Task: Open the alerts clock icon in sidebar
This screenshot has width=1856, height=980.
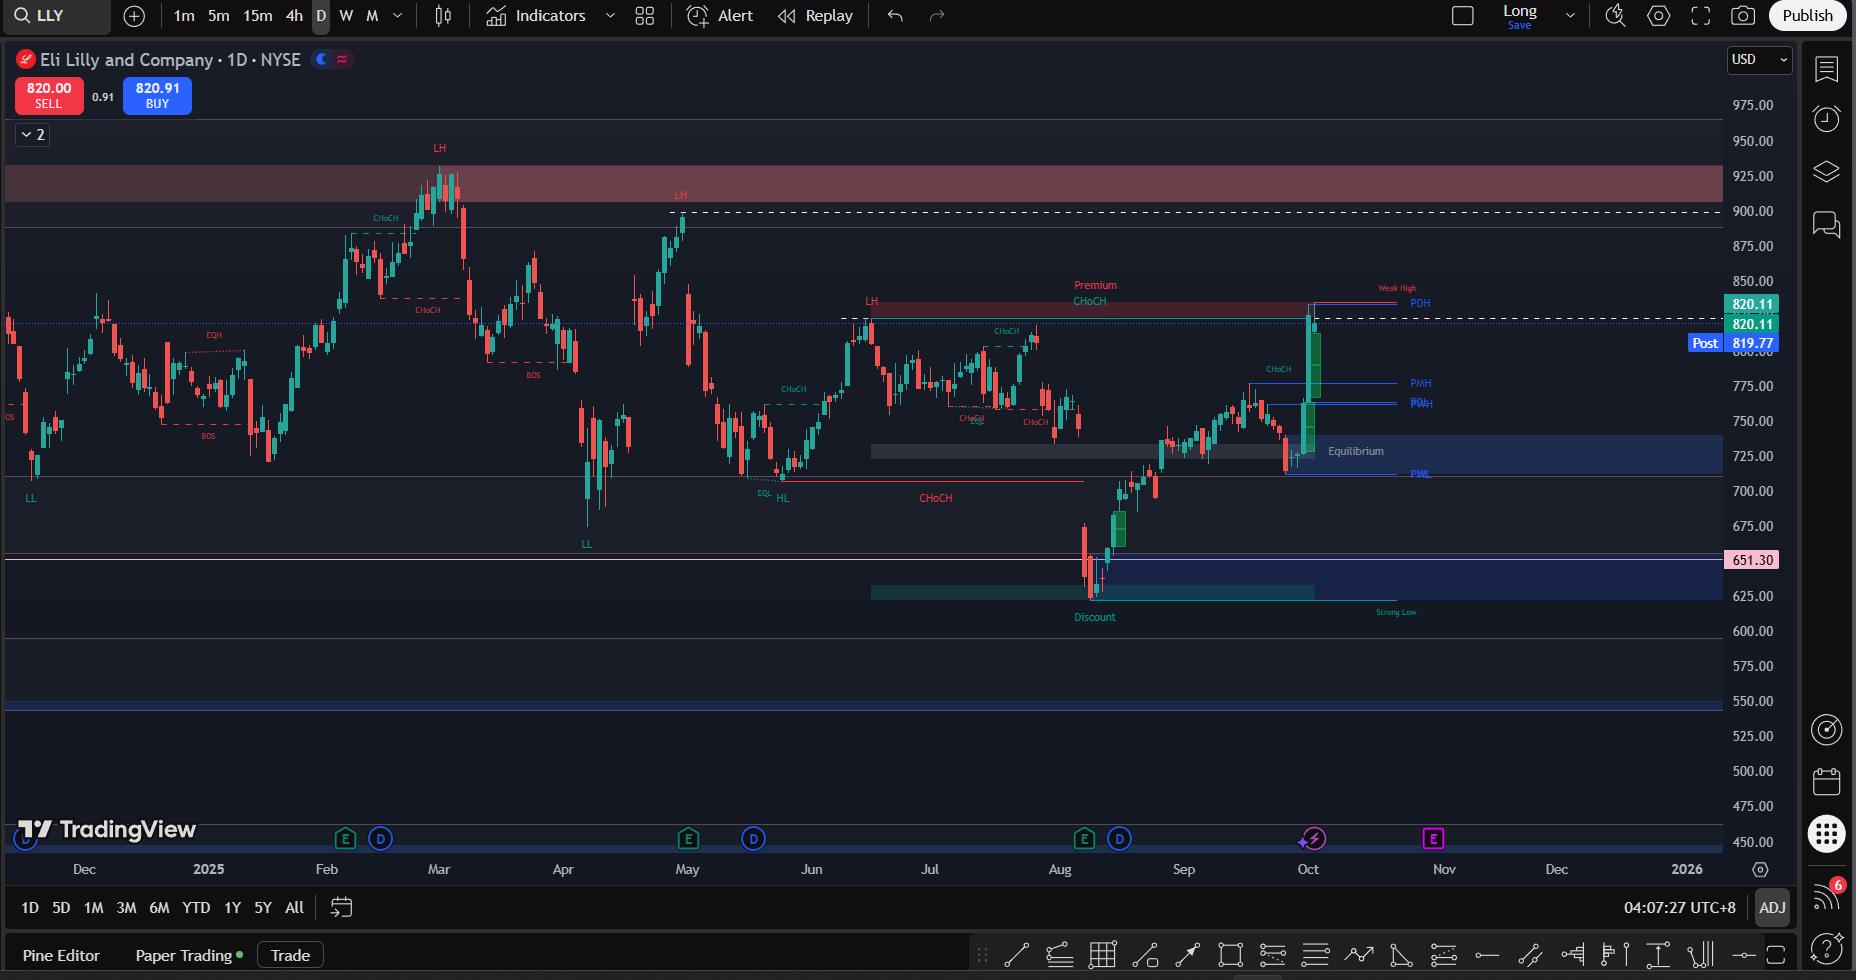Action: [x=1826, y=120]
